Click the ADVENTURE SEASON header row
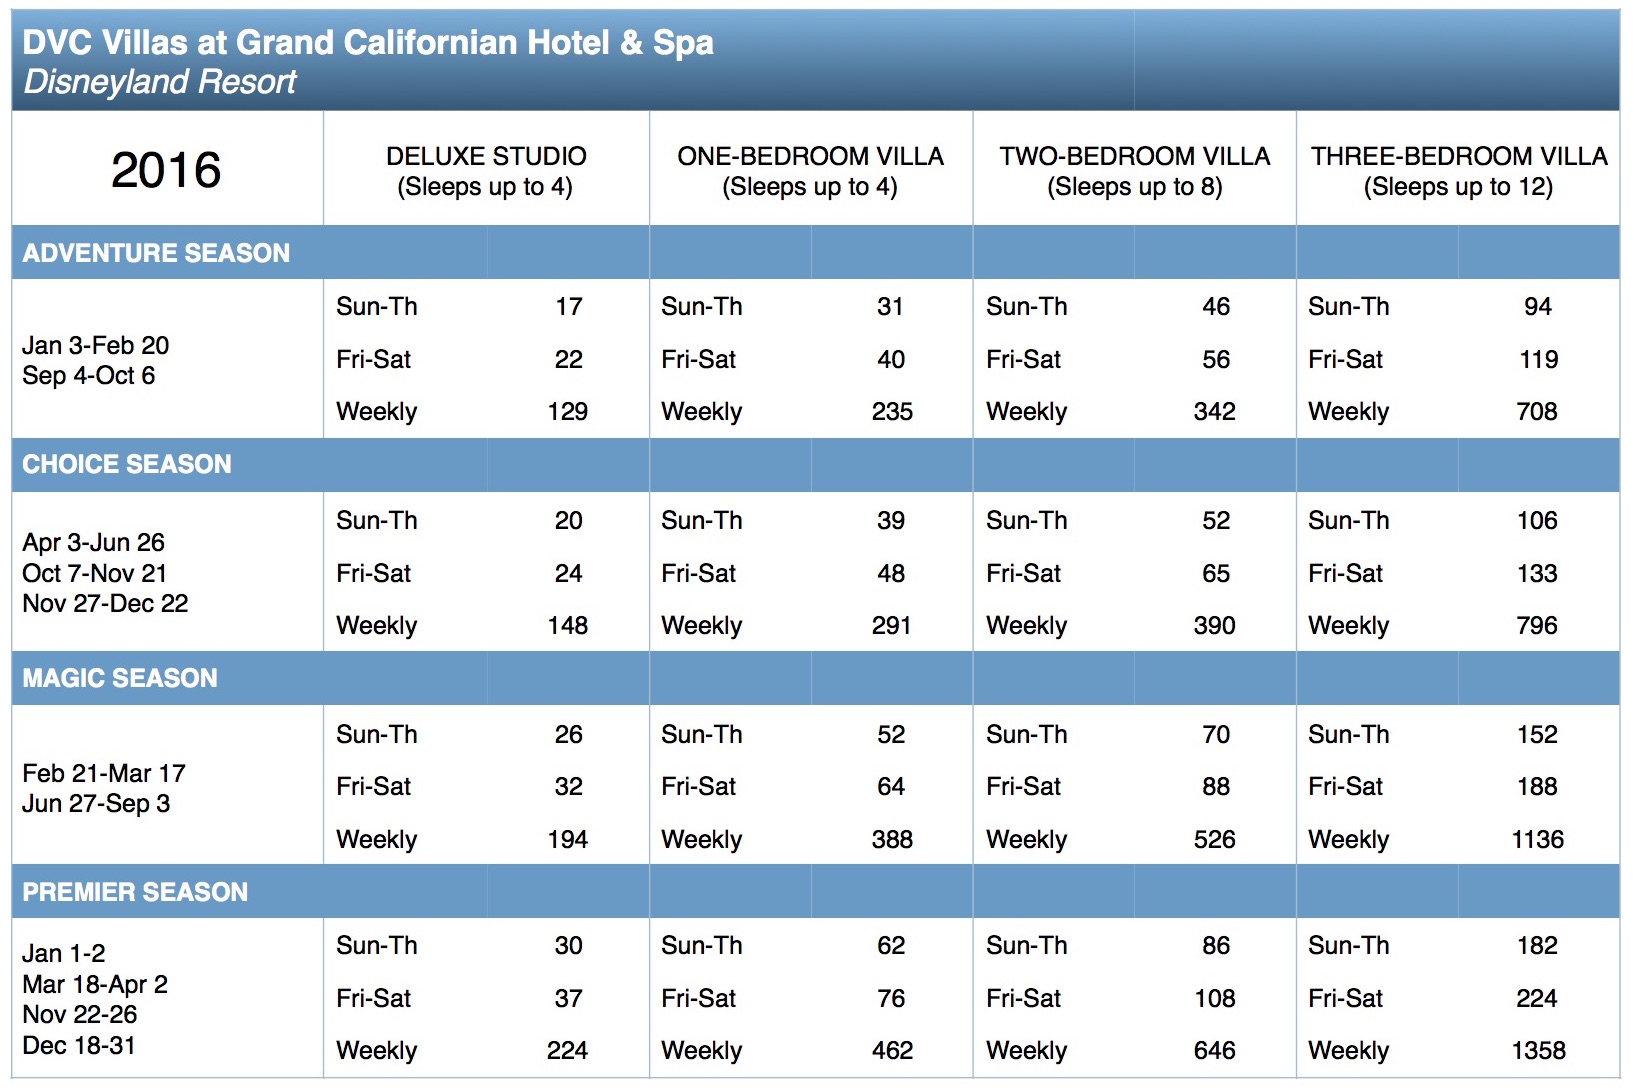Viewport: 1634px width, 1091px height. 816,253
